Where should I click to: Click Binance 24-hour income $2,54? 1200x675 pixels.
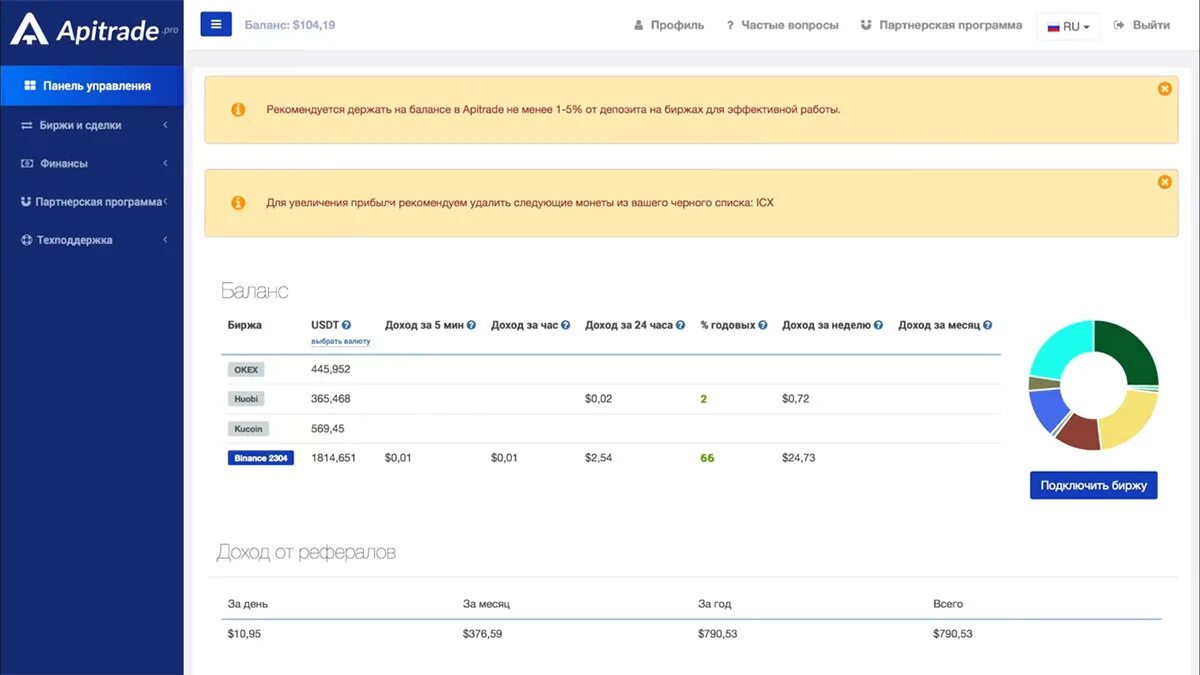pos(599,458)
